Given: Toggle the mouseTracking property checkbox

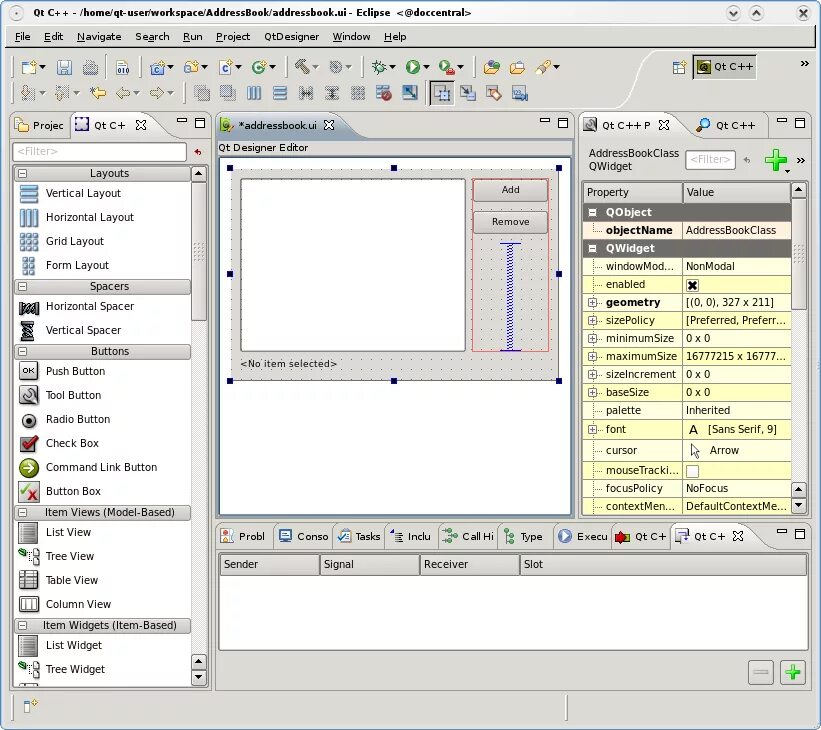Looking at the screenshot, I should pyautogui.click(x=692, y=471).
